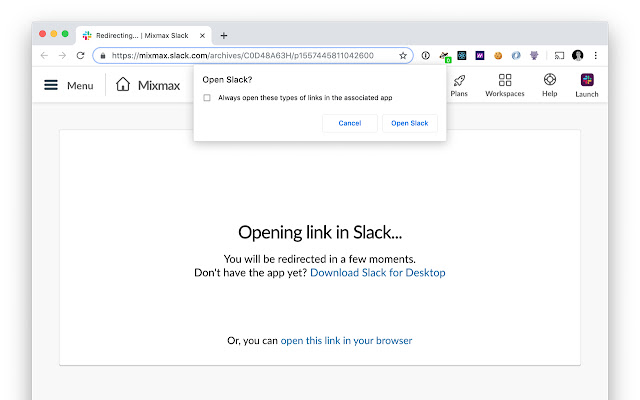
Task: Check 'Always open these types of links'
Action: tap(207, 98)
